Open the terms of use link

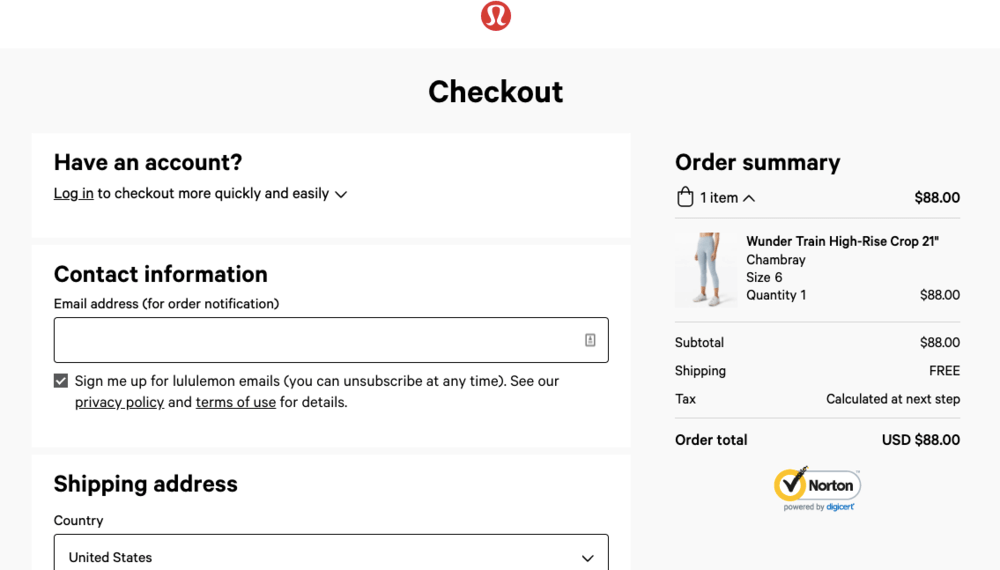click(236, 403)
